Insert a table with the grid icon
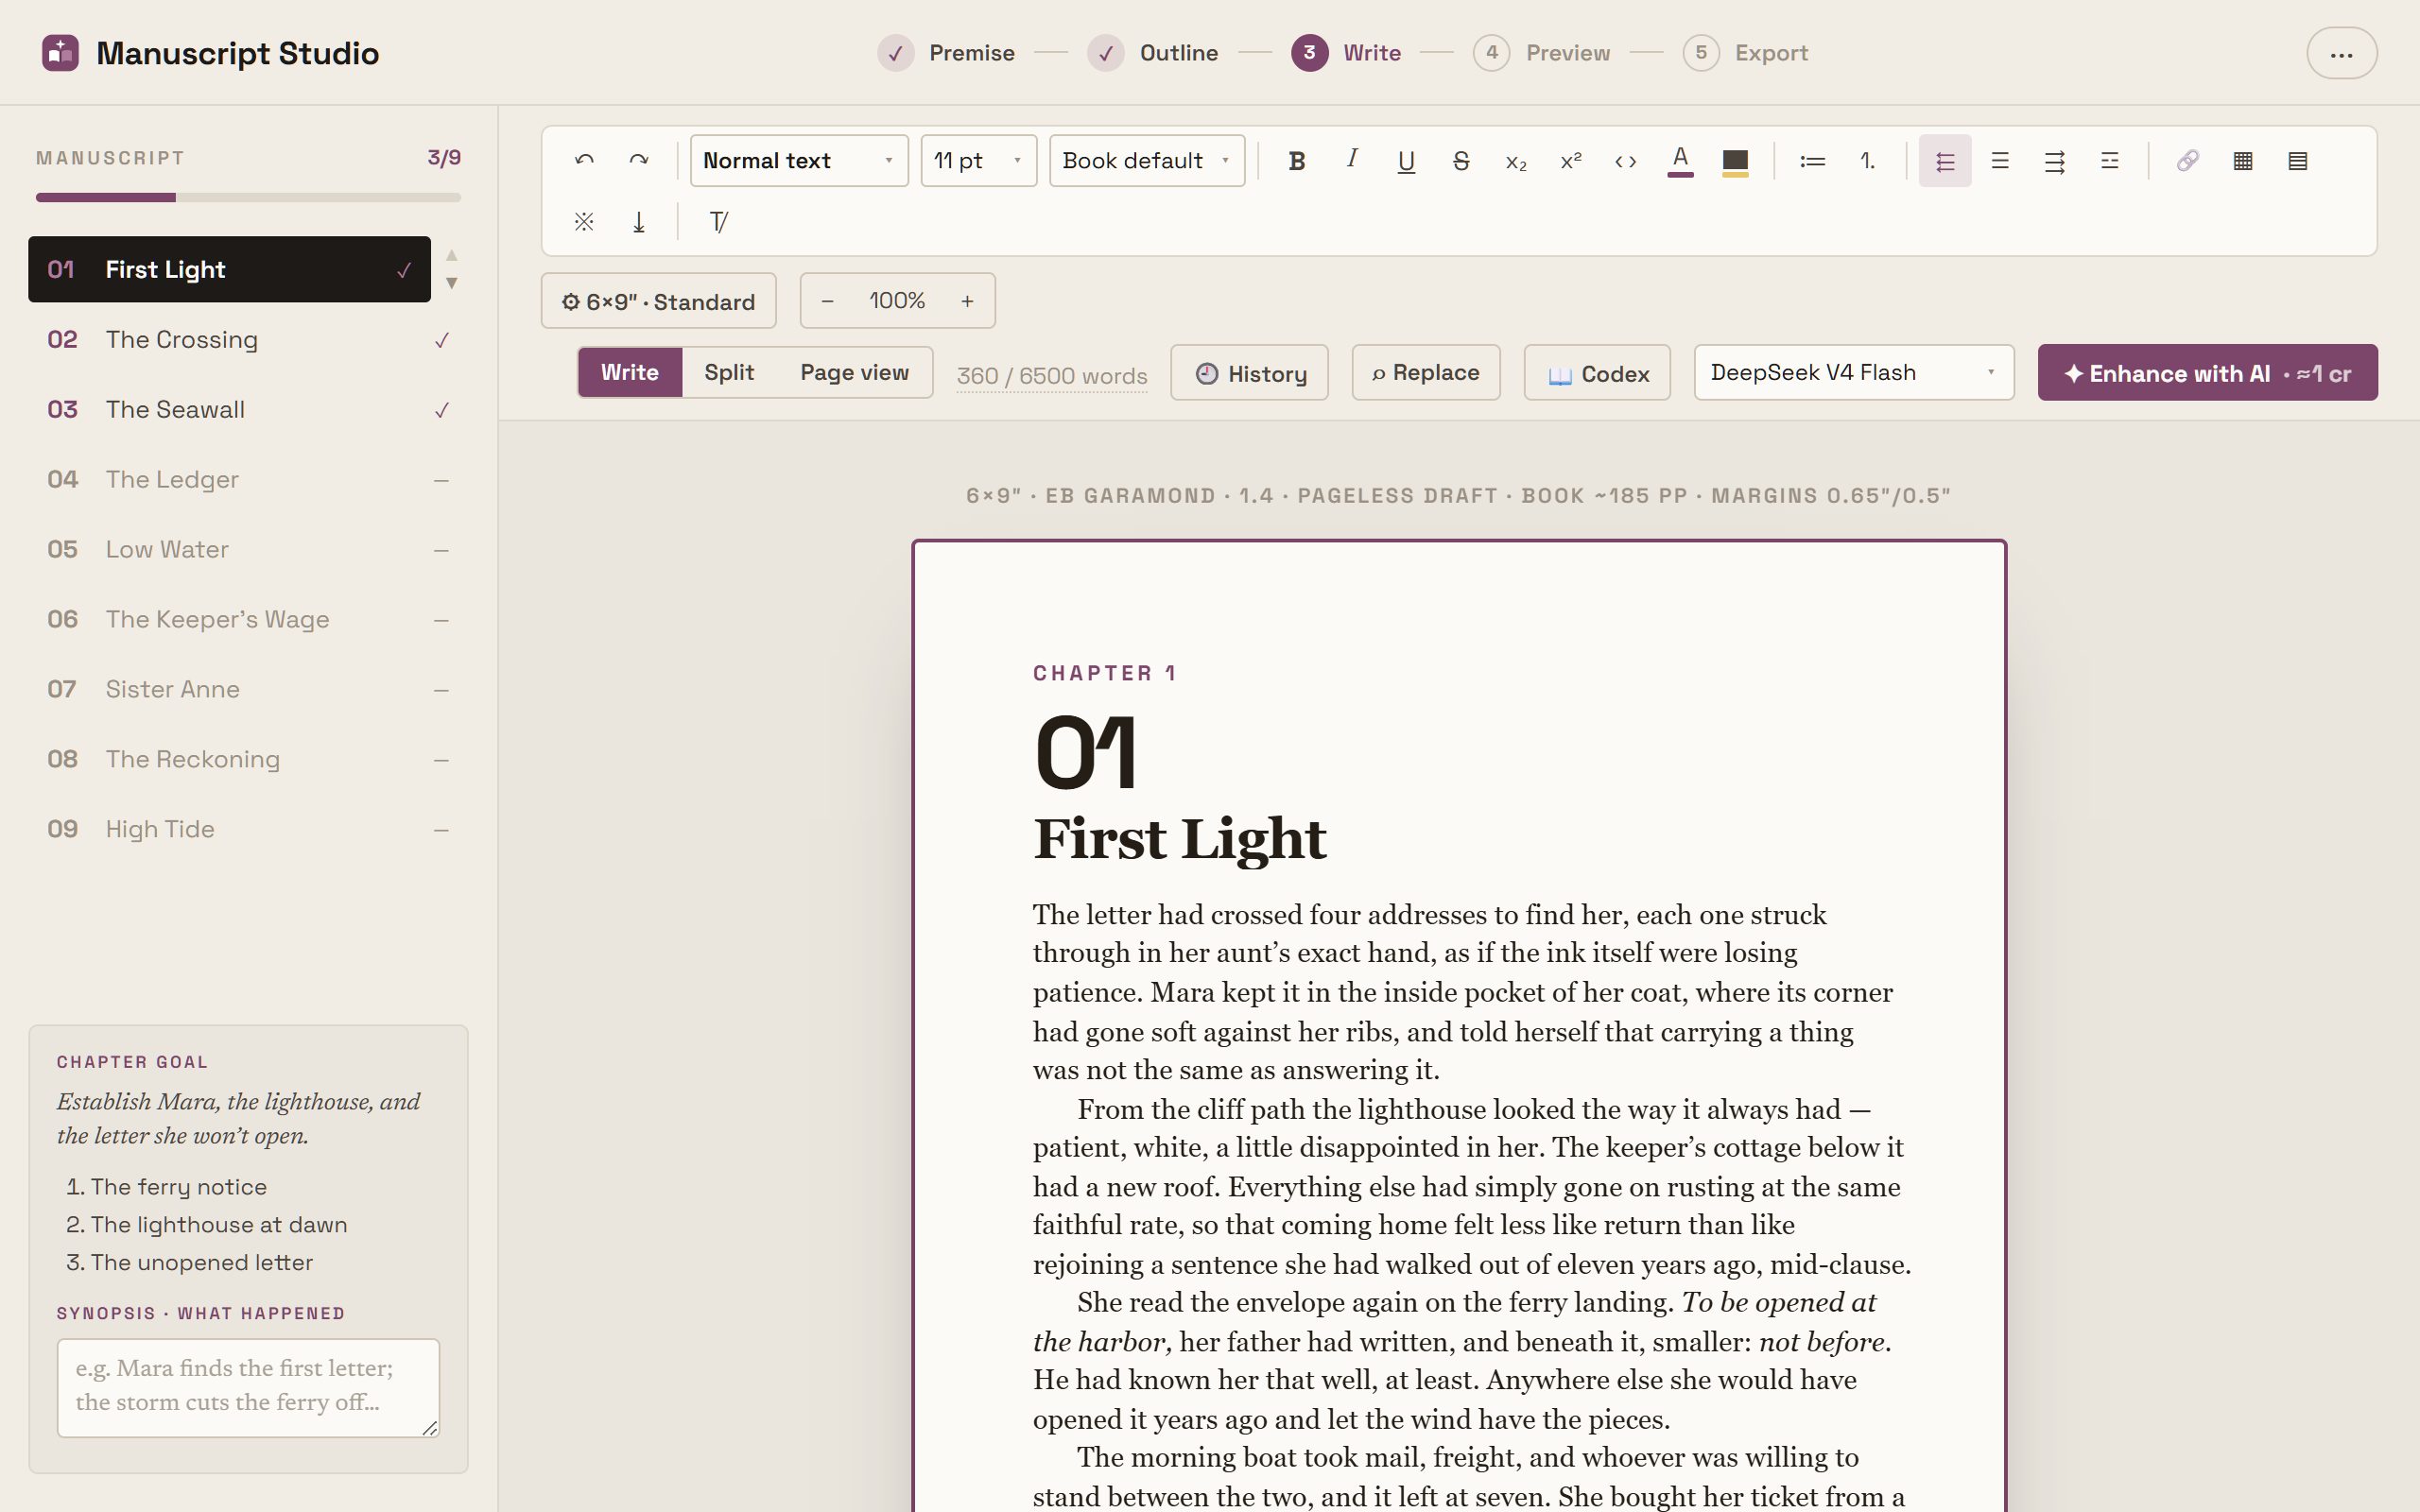 coord(2243,160)
